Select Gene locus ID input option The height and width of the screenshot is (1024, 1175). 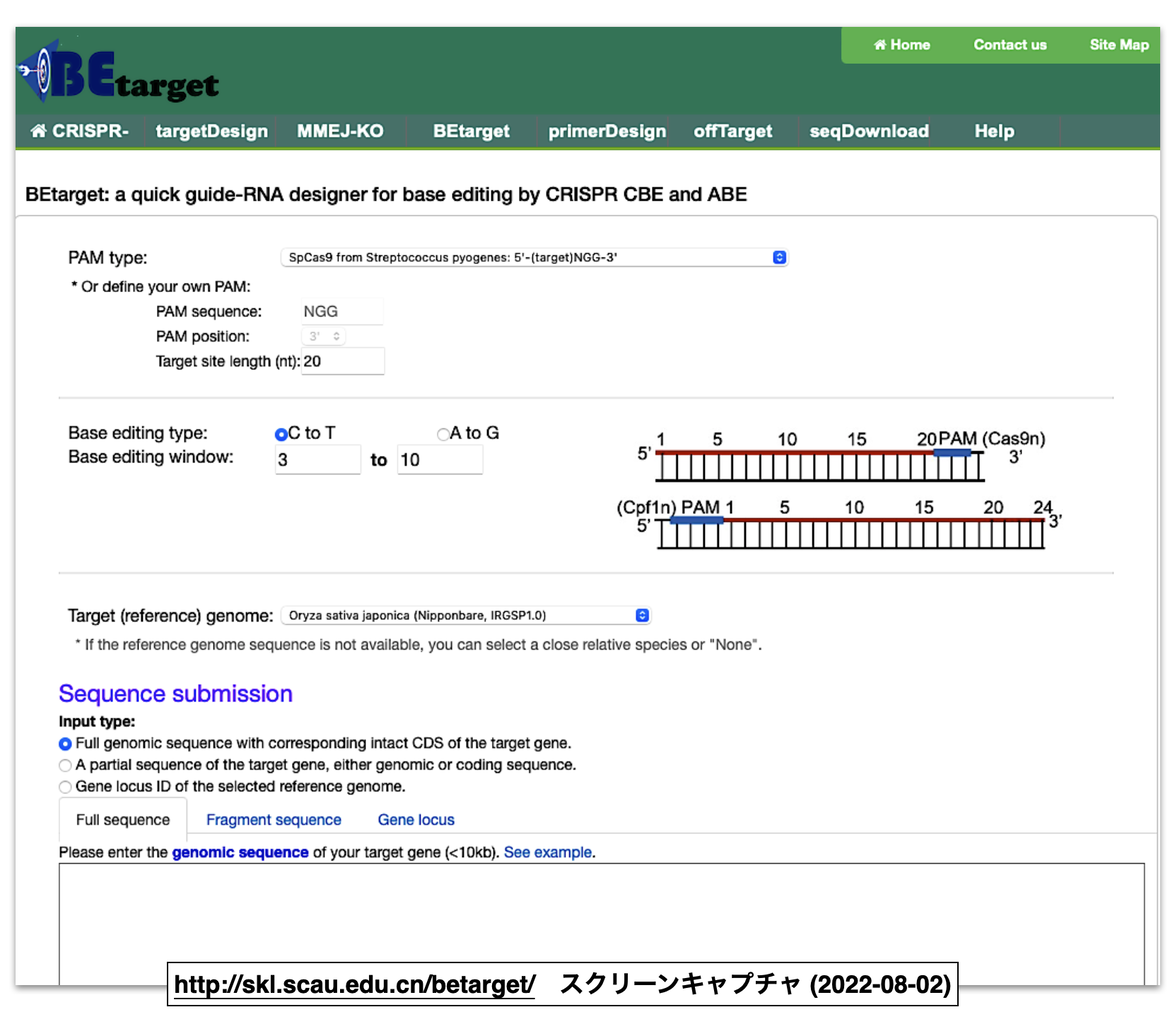65,787
